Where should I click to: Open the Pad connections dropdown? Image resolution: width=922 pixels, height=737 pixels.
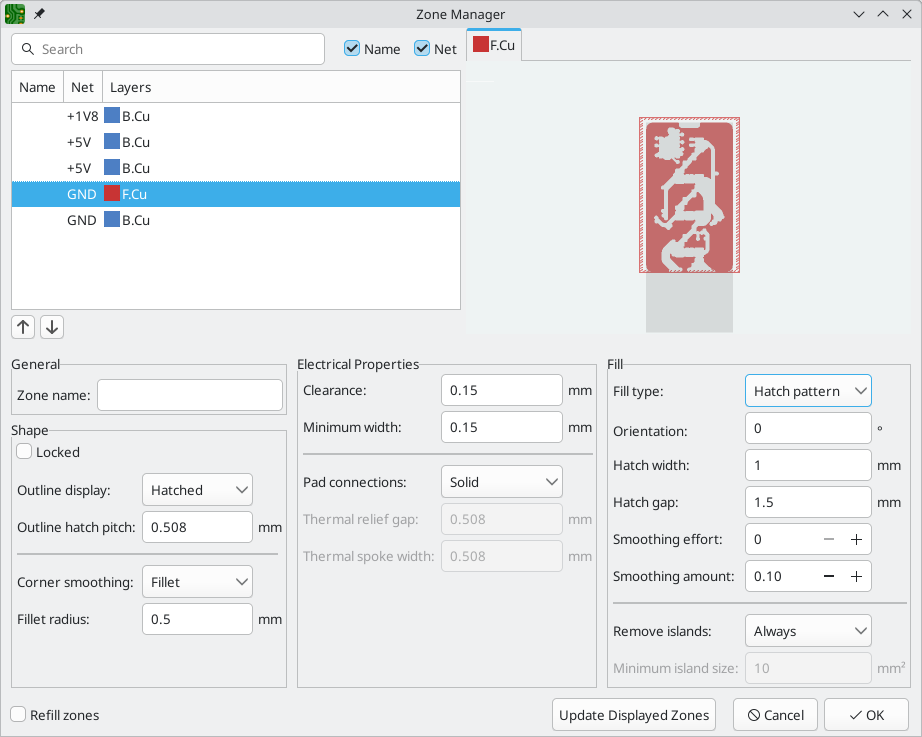(x=501, y=482)
